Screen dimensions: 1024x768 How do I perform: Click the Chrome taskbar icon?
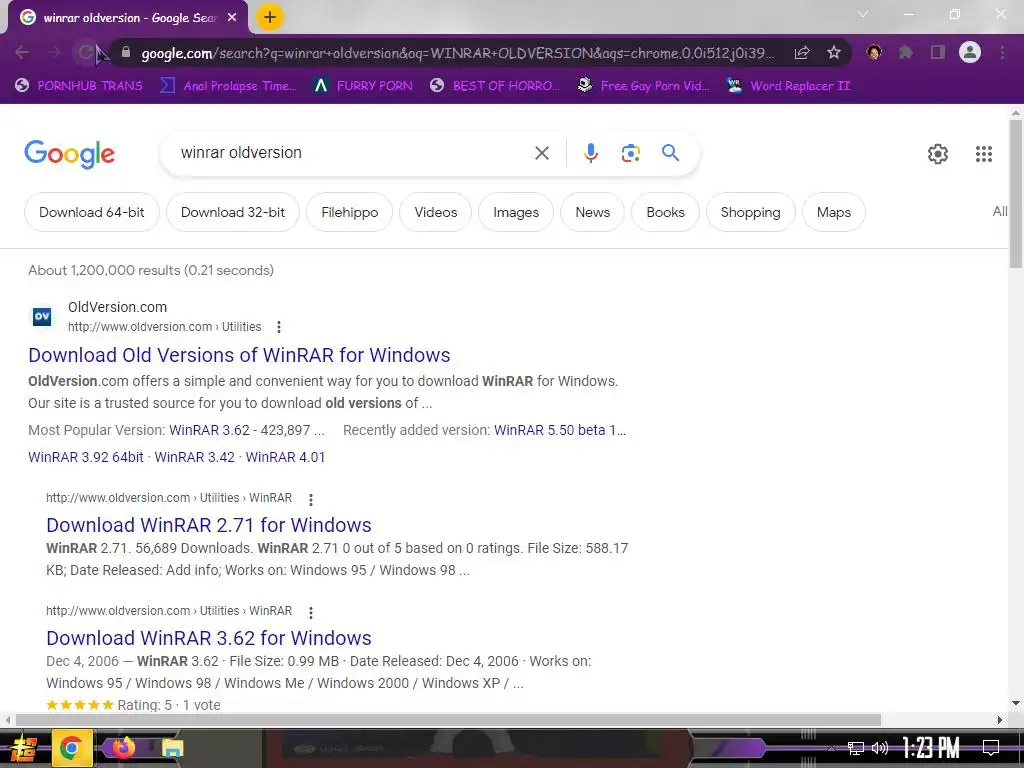(71, 748)
